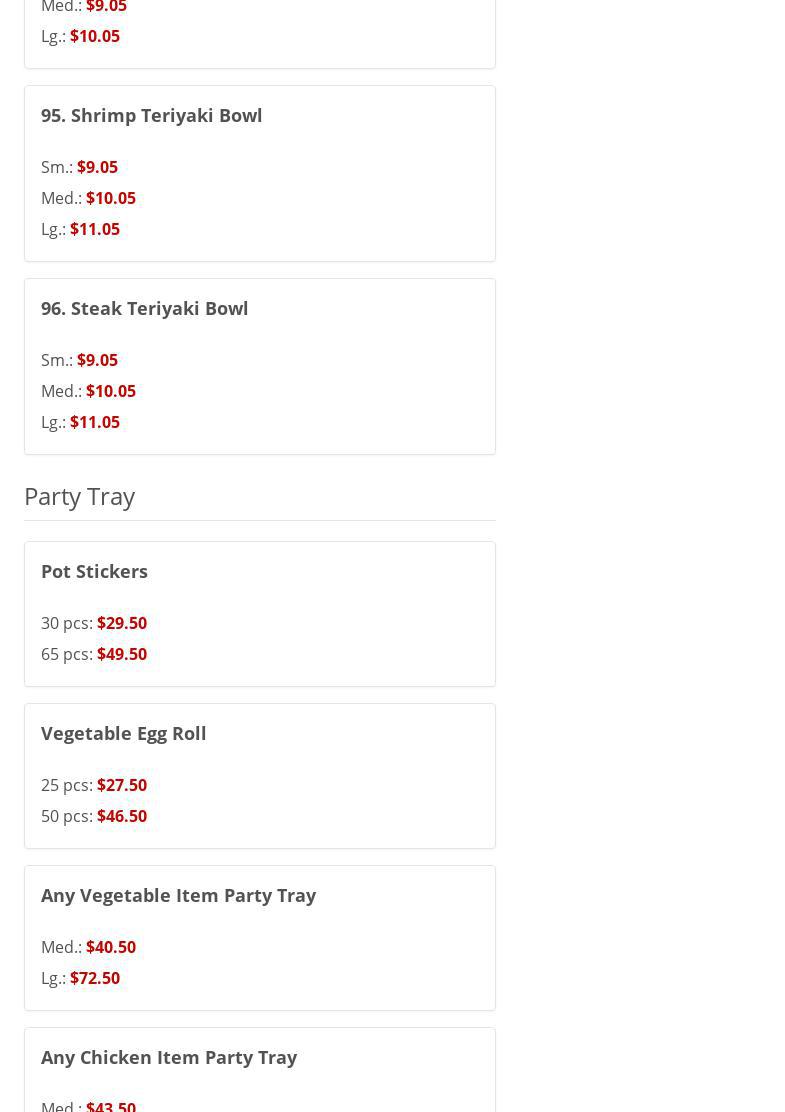785x1112 pixels.
Task: Open the Pot Stickers party tray item
Action: [94, 571]
